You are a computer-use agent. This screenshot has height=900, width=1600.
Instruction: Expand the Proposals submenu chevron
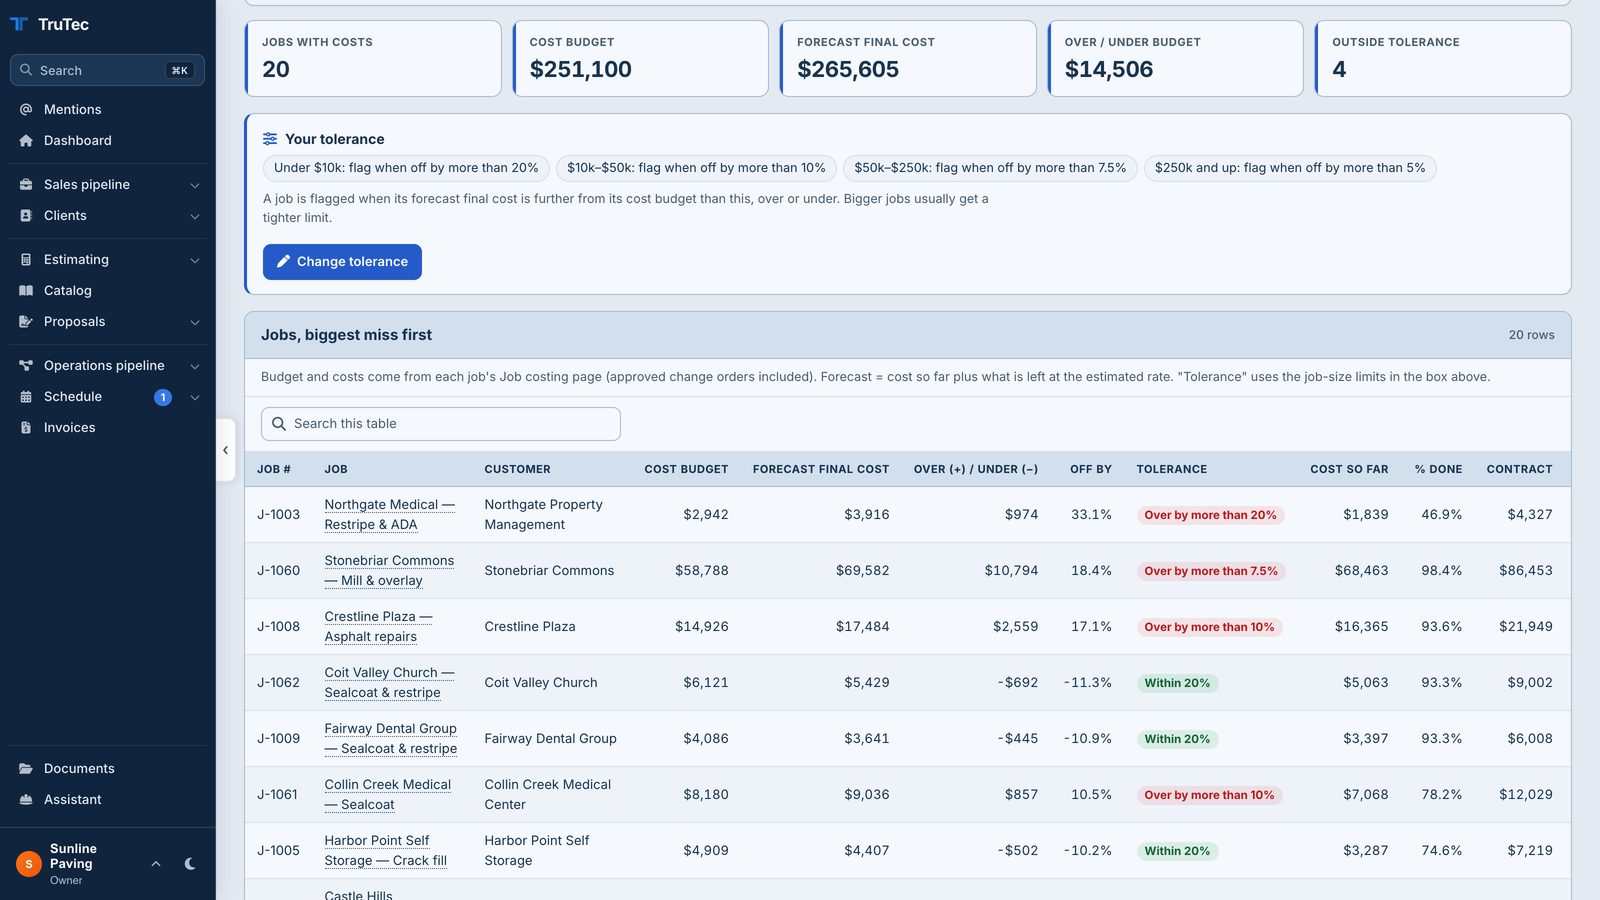pos(195,322)
